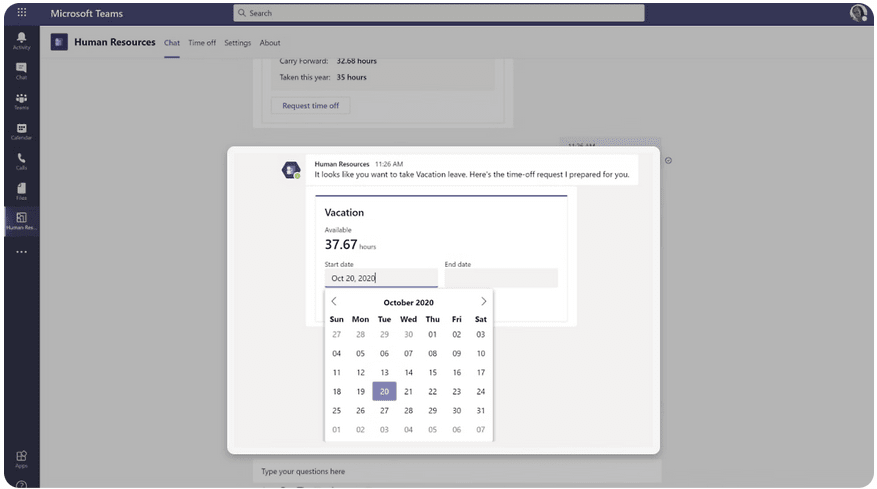877x489 pixels.
Task: Switch to the Time off tab
Action: point(202,43)
